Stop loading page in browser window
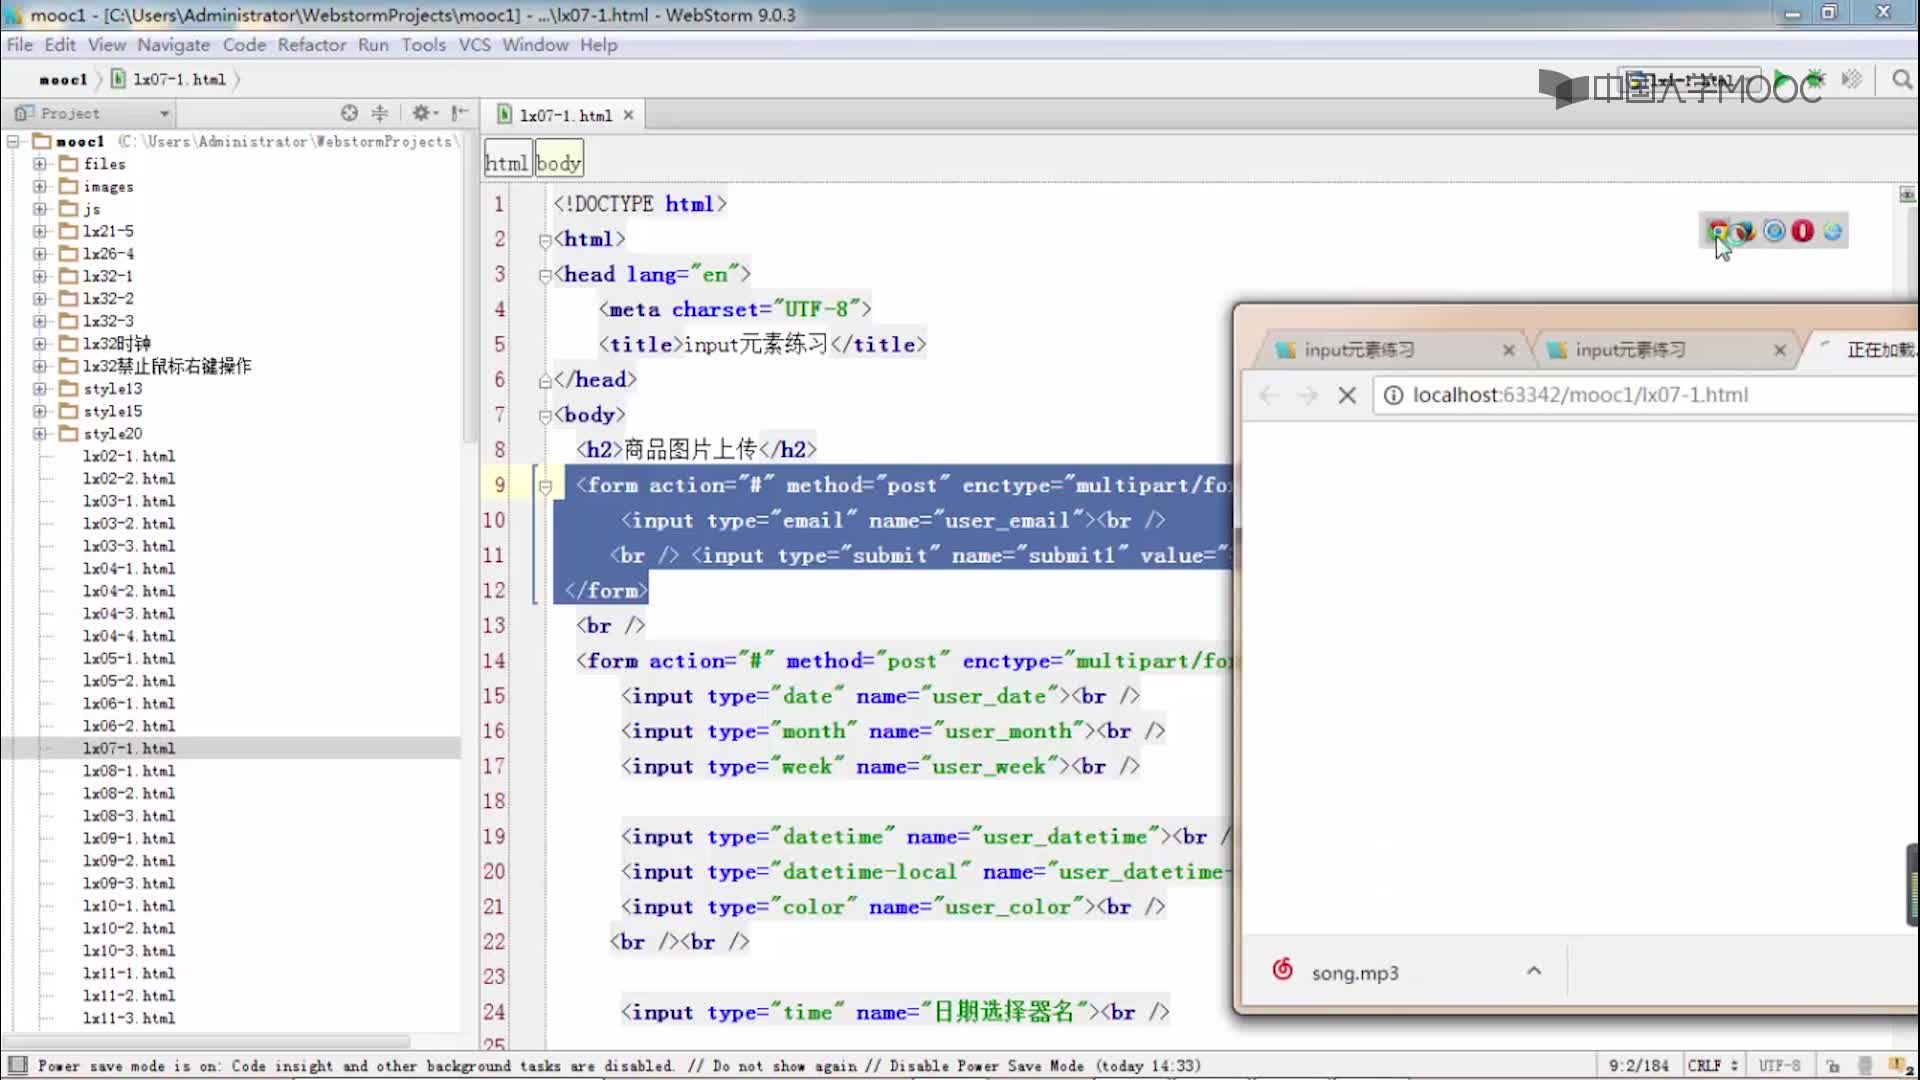 click(1347, 395)
